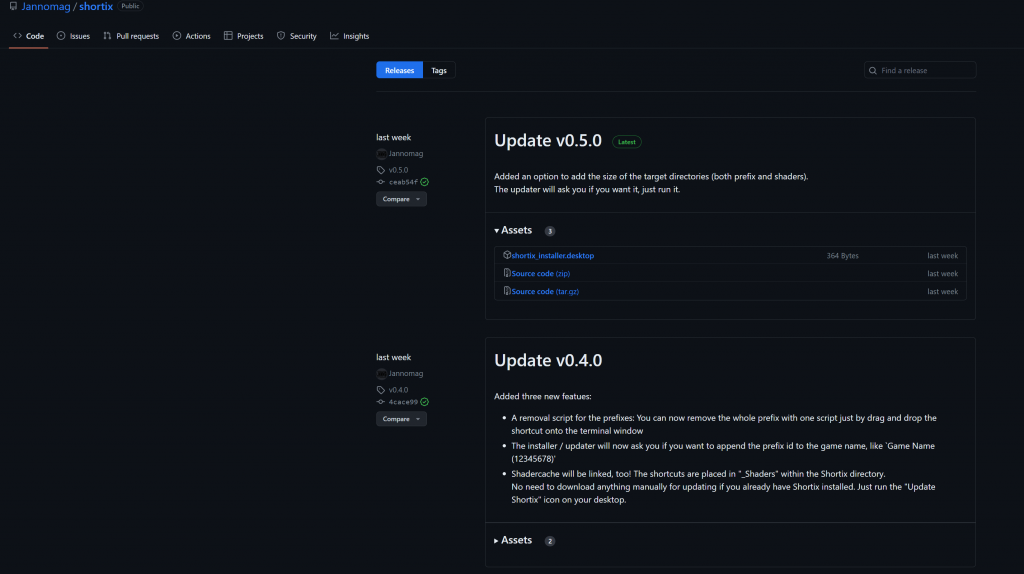Download Source code (tar.gz)
1024x574 pixels.
click(545, 291)
